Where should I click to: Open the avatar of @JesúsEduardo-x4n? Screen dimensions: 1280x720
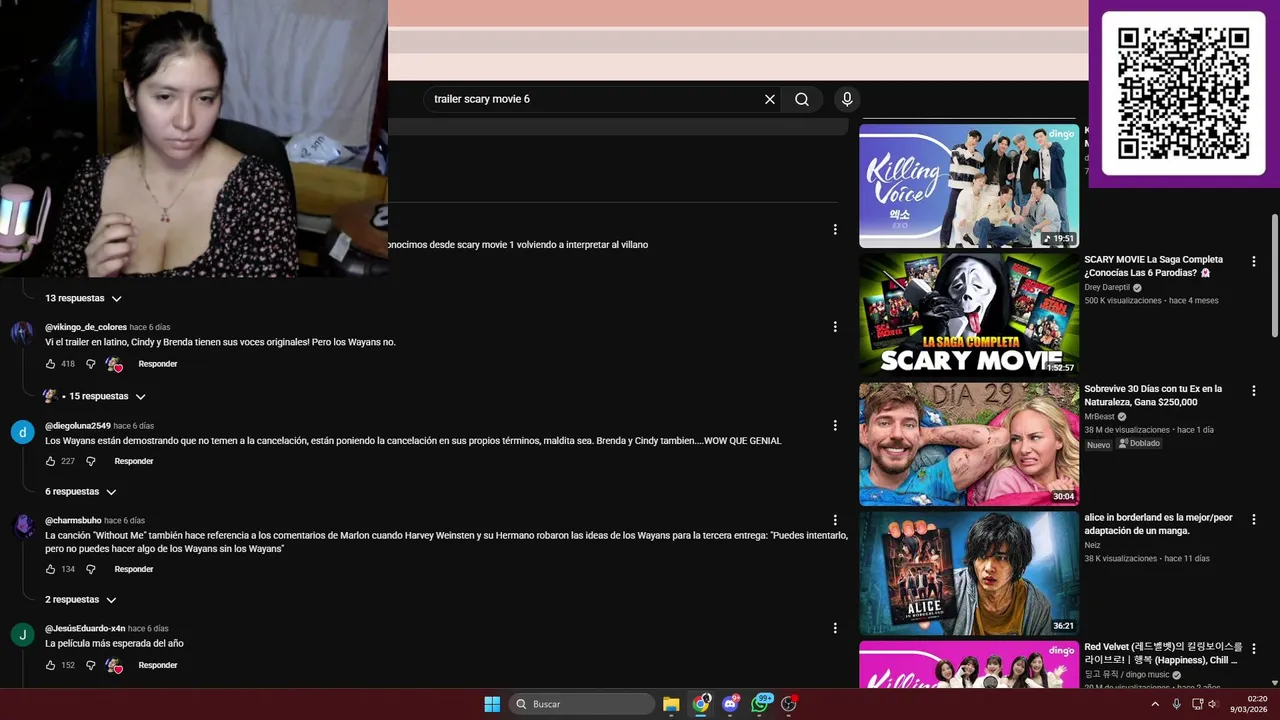[22, 635]
